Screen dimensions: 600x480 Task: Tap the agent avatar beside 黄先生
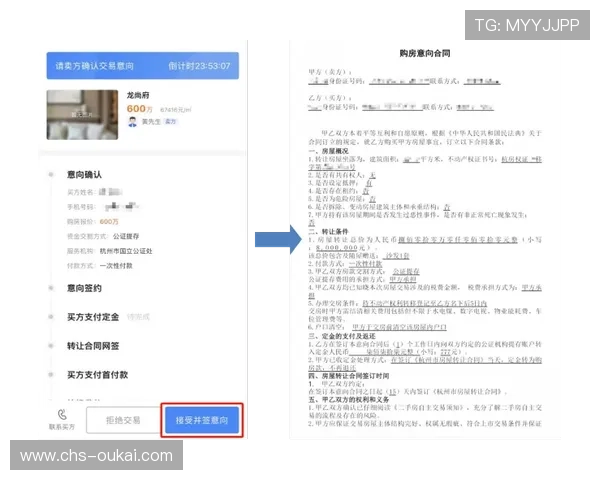[132, 122]
